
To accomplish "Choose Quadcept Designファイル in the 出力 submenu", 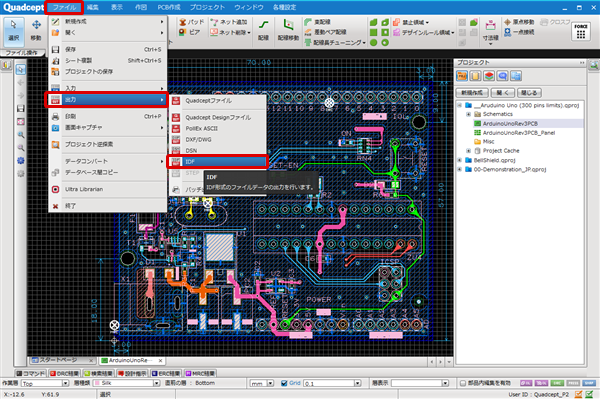I will pyautogui.click(x=217, y=117).
